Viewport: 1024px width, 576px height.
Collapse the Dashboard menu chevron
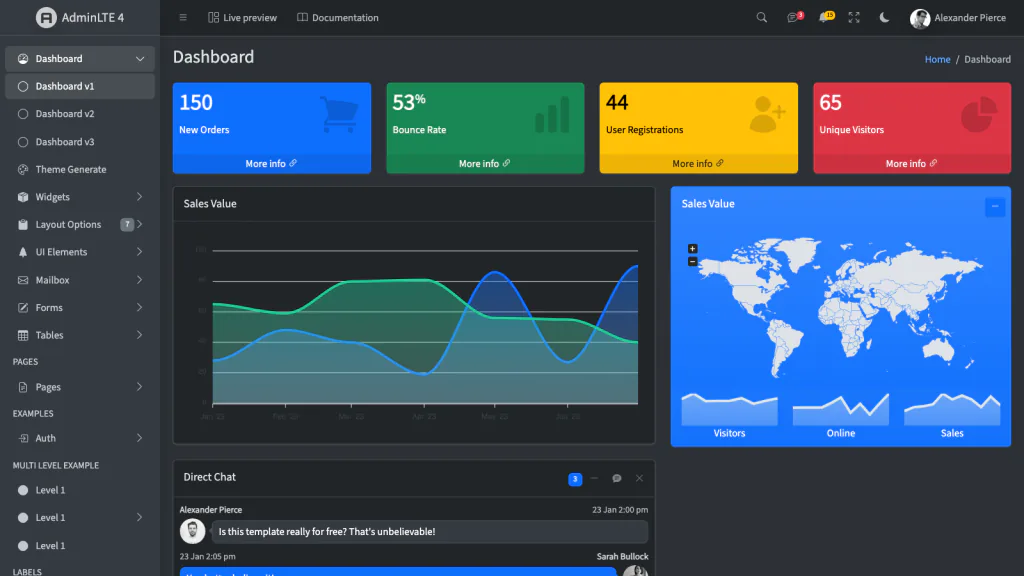coord(140,59)
